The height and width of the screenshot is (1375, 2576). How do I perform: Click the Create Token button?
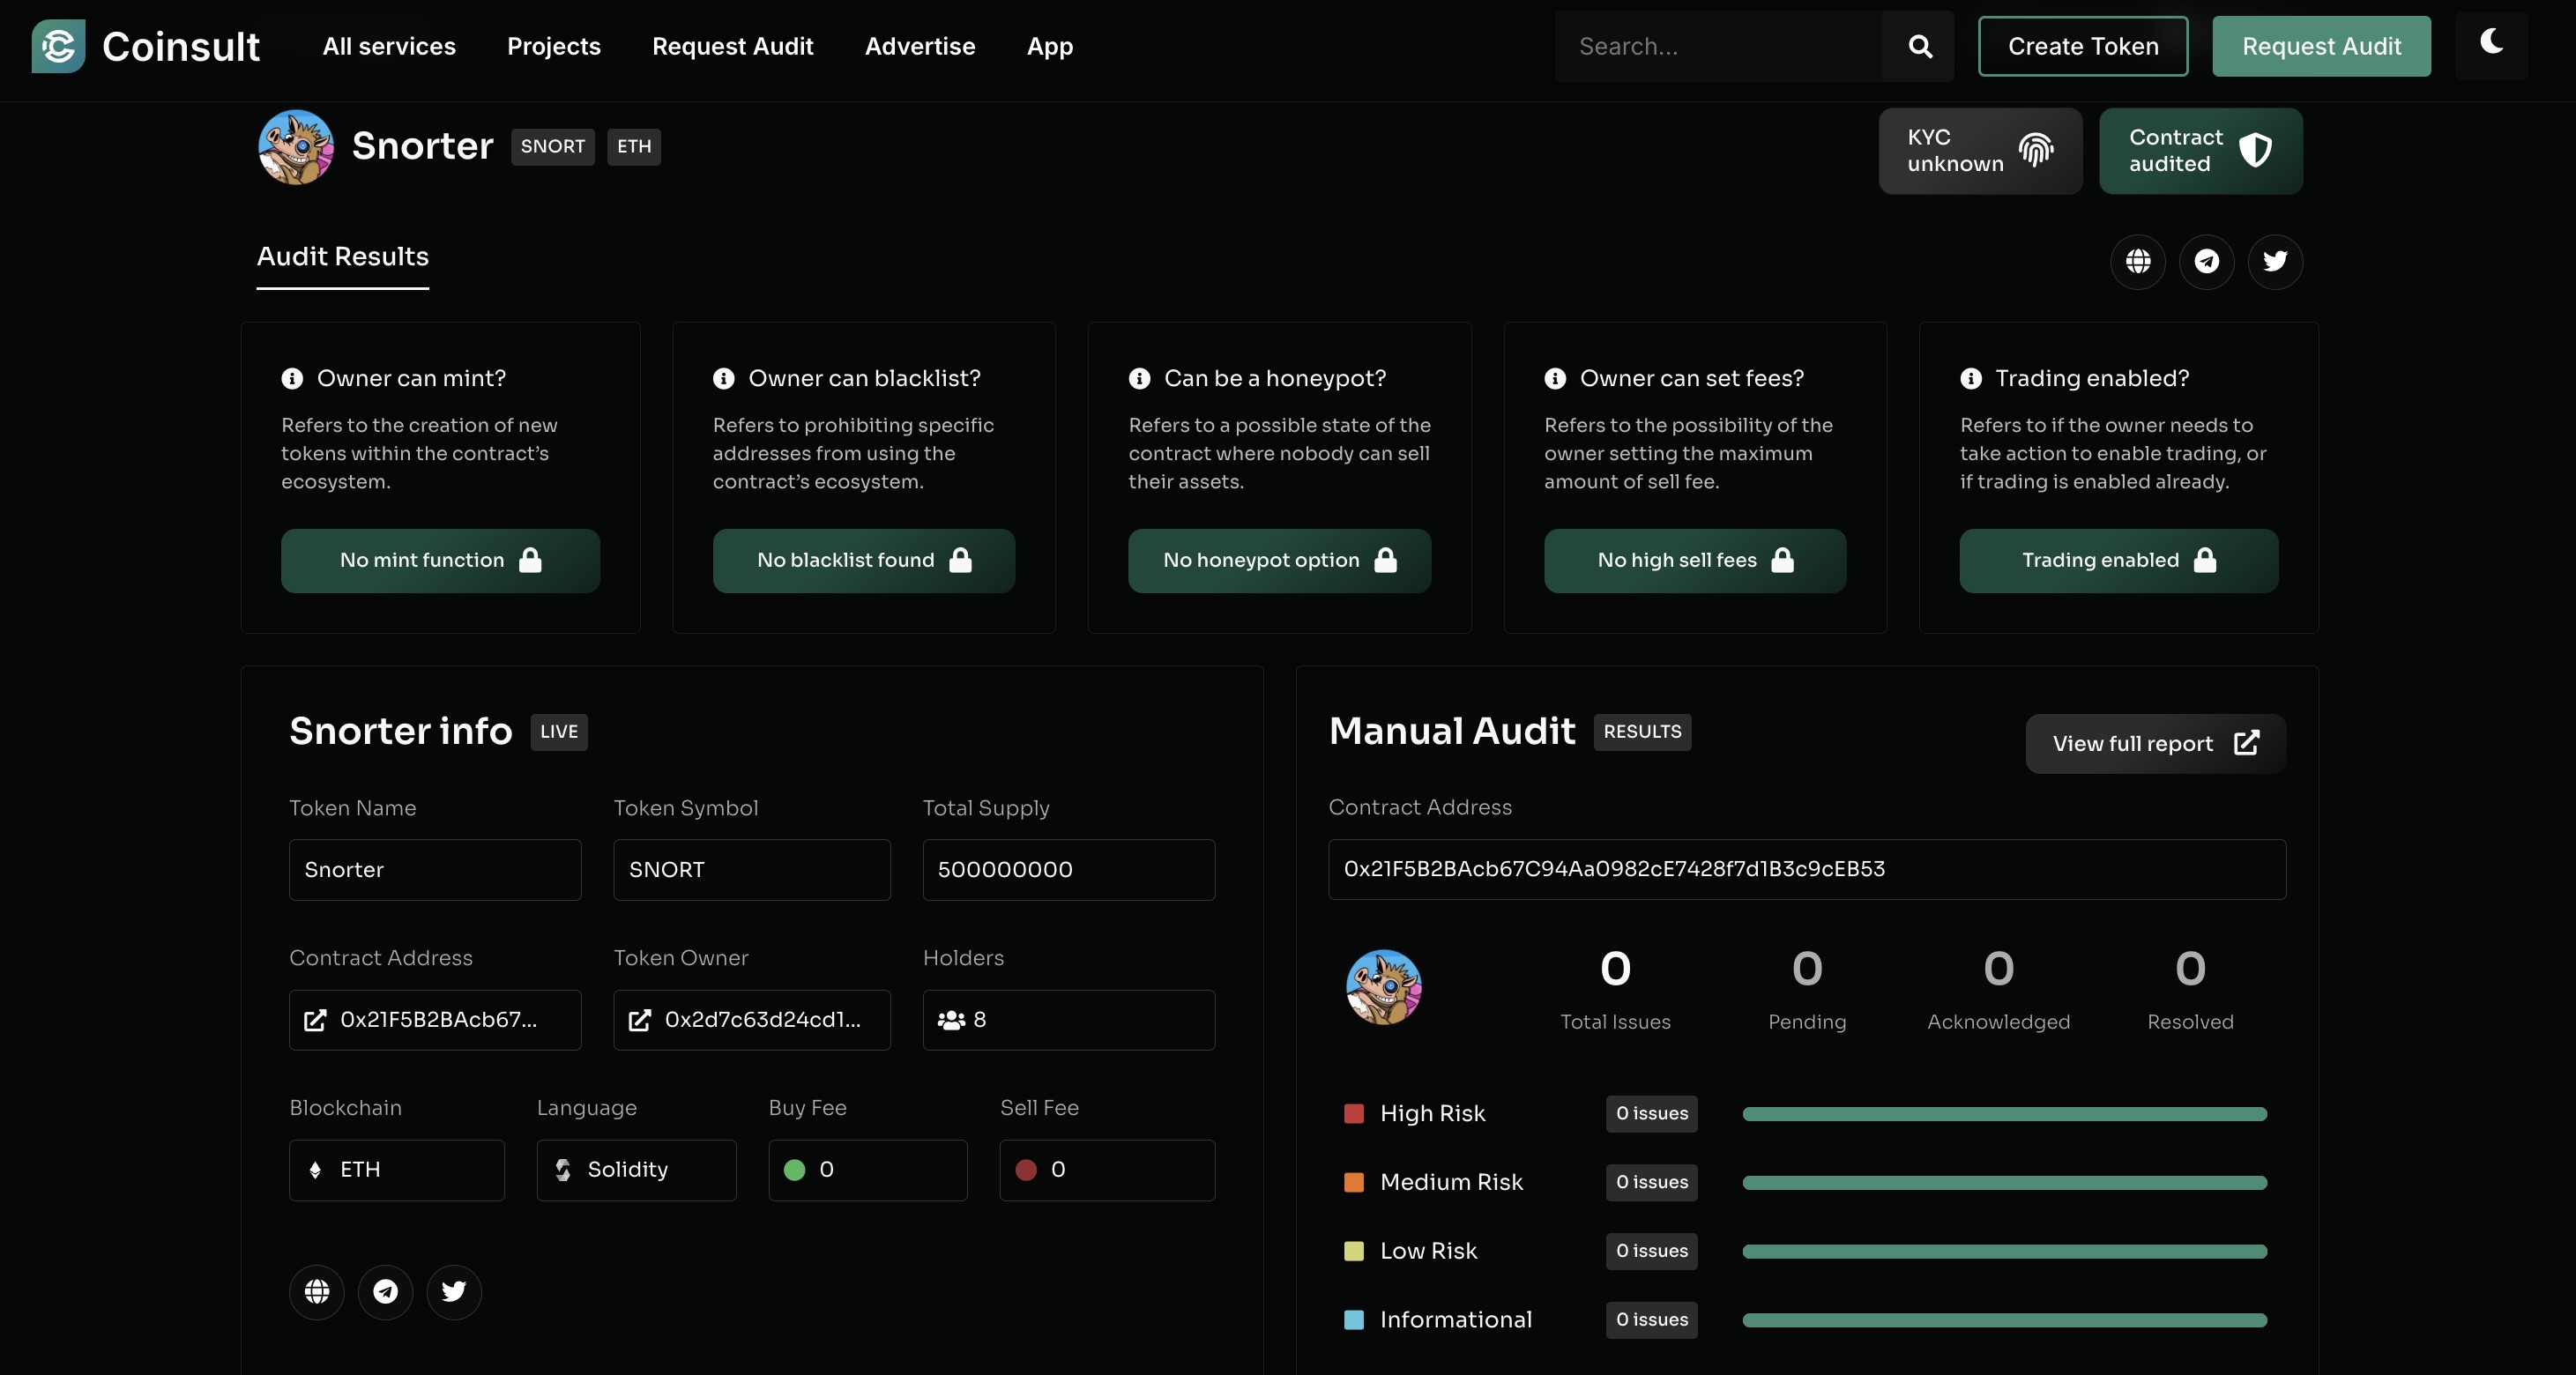point(2083,46)
